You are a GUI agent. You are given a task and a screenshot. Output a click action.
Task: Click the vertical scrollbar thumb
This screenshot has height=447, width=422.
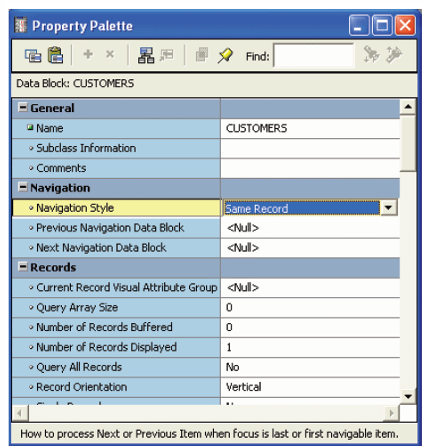click(408, 143)
